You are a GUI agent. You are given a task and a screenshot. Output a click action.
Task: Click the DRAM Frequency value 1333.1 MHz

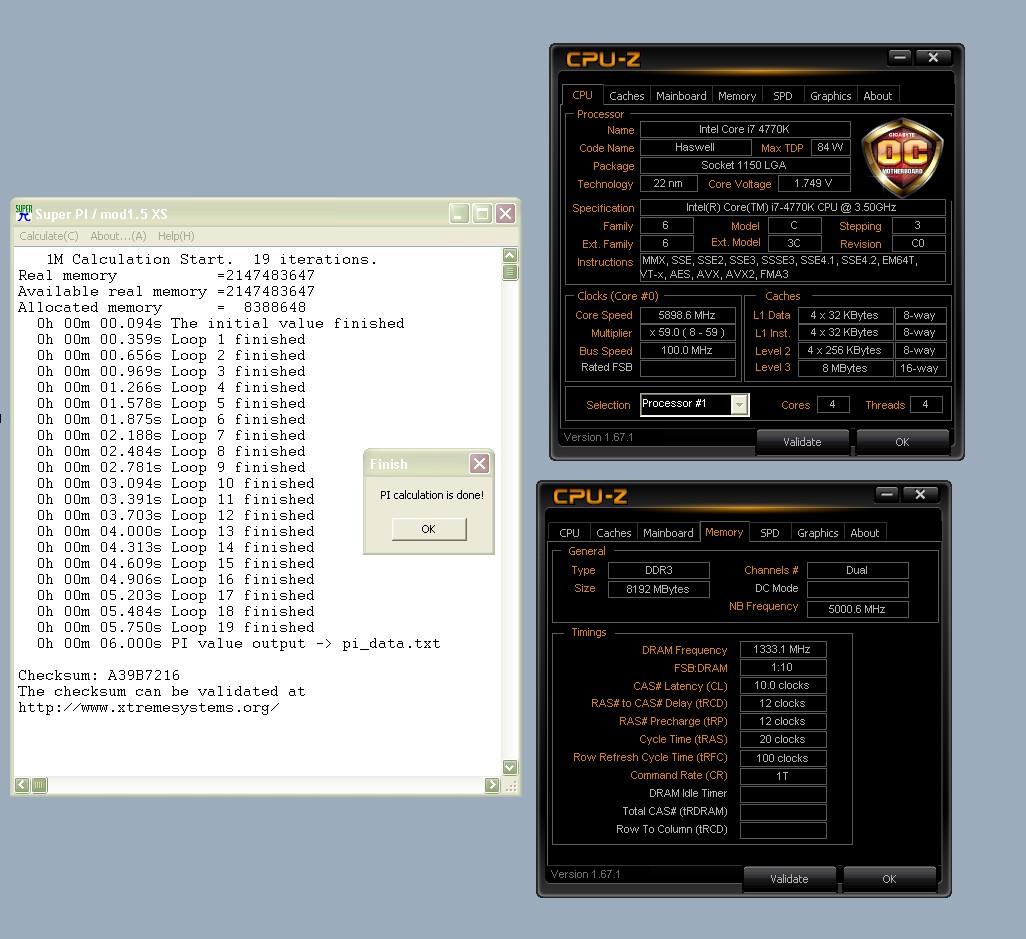click(783, 649)
